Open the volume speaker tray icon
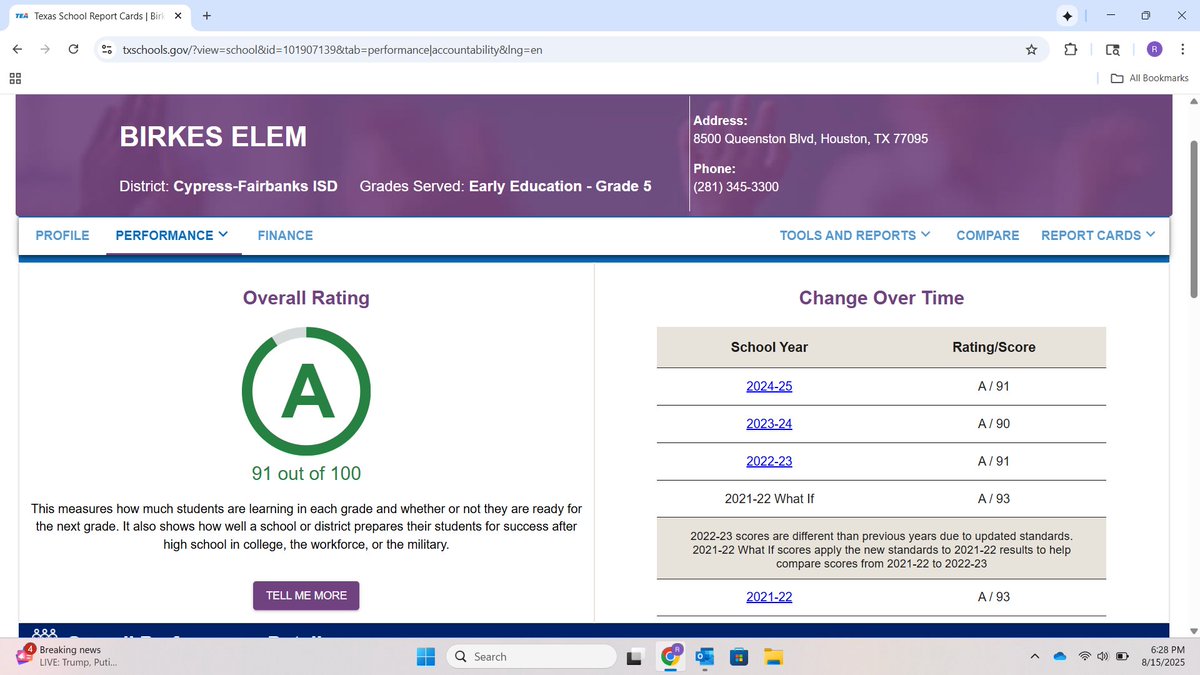Screen dimensions: 1200x675 click(x=1103, y=657)
